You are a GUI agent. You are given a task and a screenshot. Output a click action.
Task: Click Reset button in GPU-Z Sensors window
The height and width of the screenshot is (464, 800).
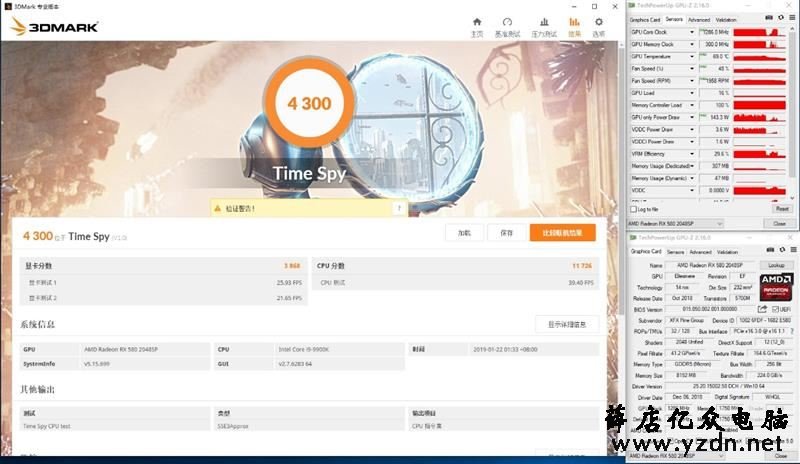pos(782,209)
